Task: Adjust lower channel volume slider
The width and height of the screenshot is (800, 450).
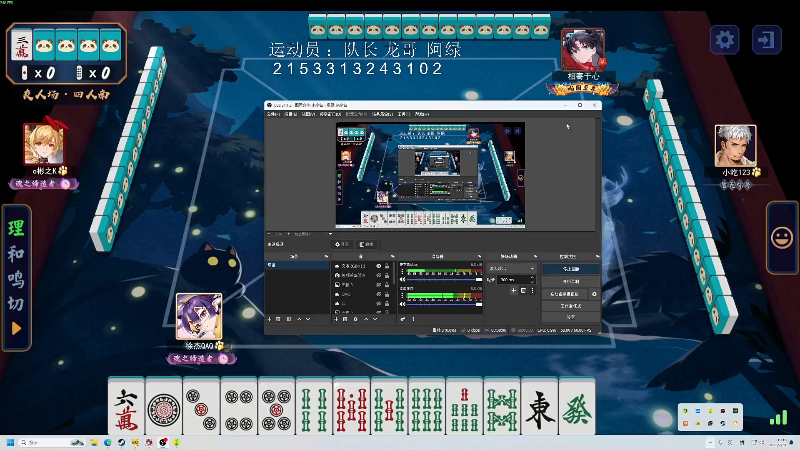Action: 444,304
